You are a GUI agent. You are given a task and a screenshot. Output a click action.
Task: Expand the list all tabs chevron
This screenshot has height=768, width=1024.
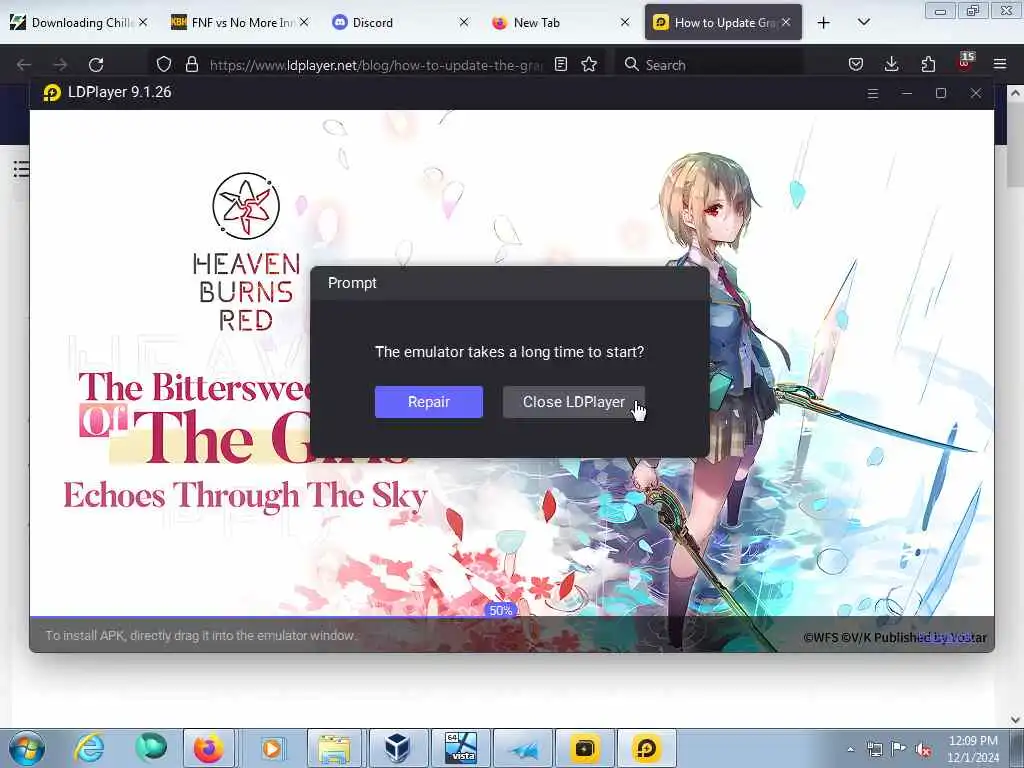tap(864, 22)
